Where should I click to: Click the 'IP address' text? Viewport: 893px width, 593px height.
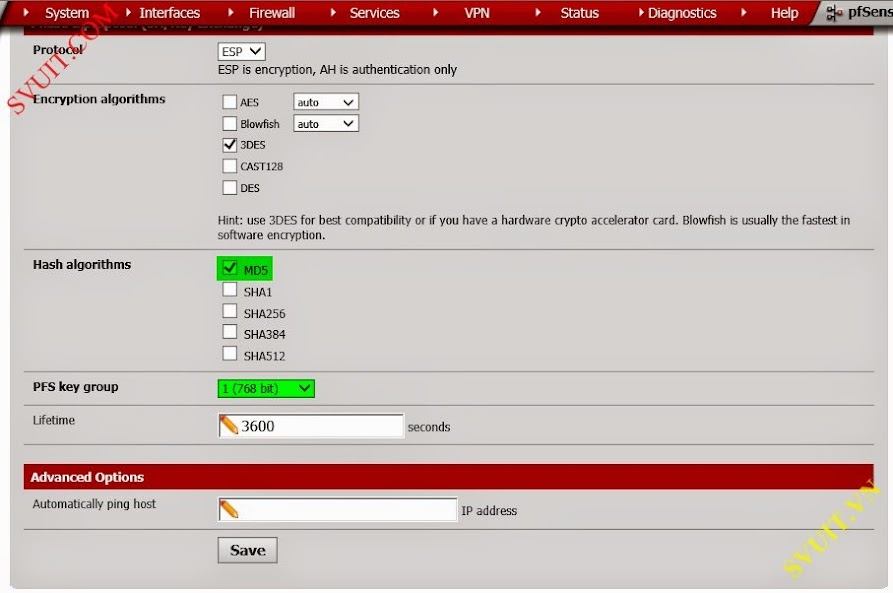pyautogui.click(x=489, y=511)
